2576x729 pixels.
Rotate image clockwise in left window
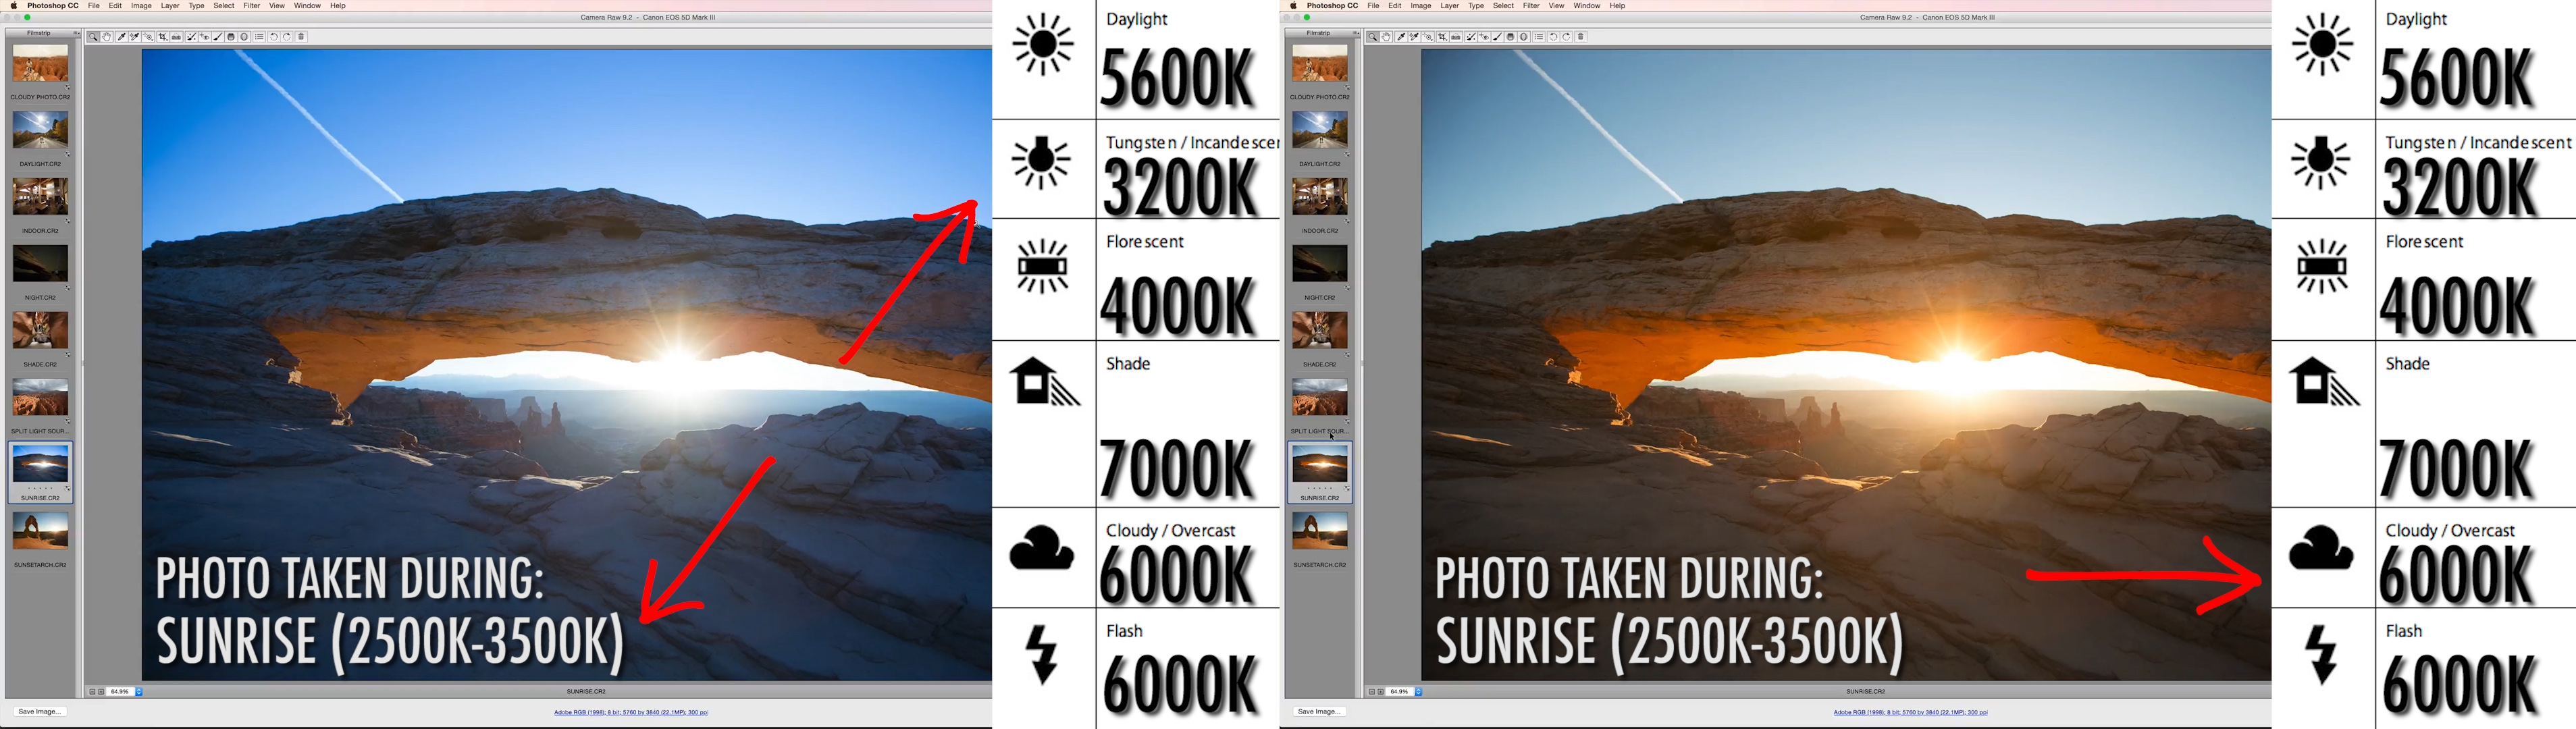[x=287, y=37]
